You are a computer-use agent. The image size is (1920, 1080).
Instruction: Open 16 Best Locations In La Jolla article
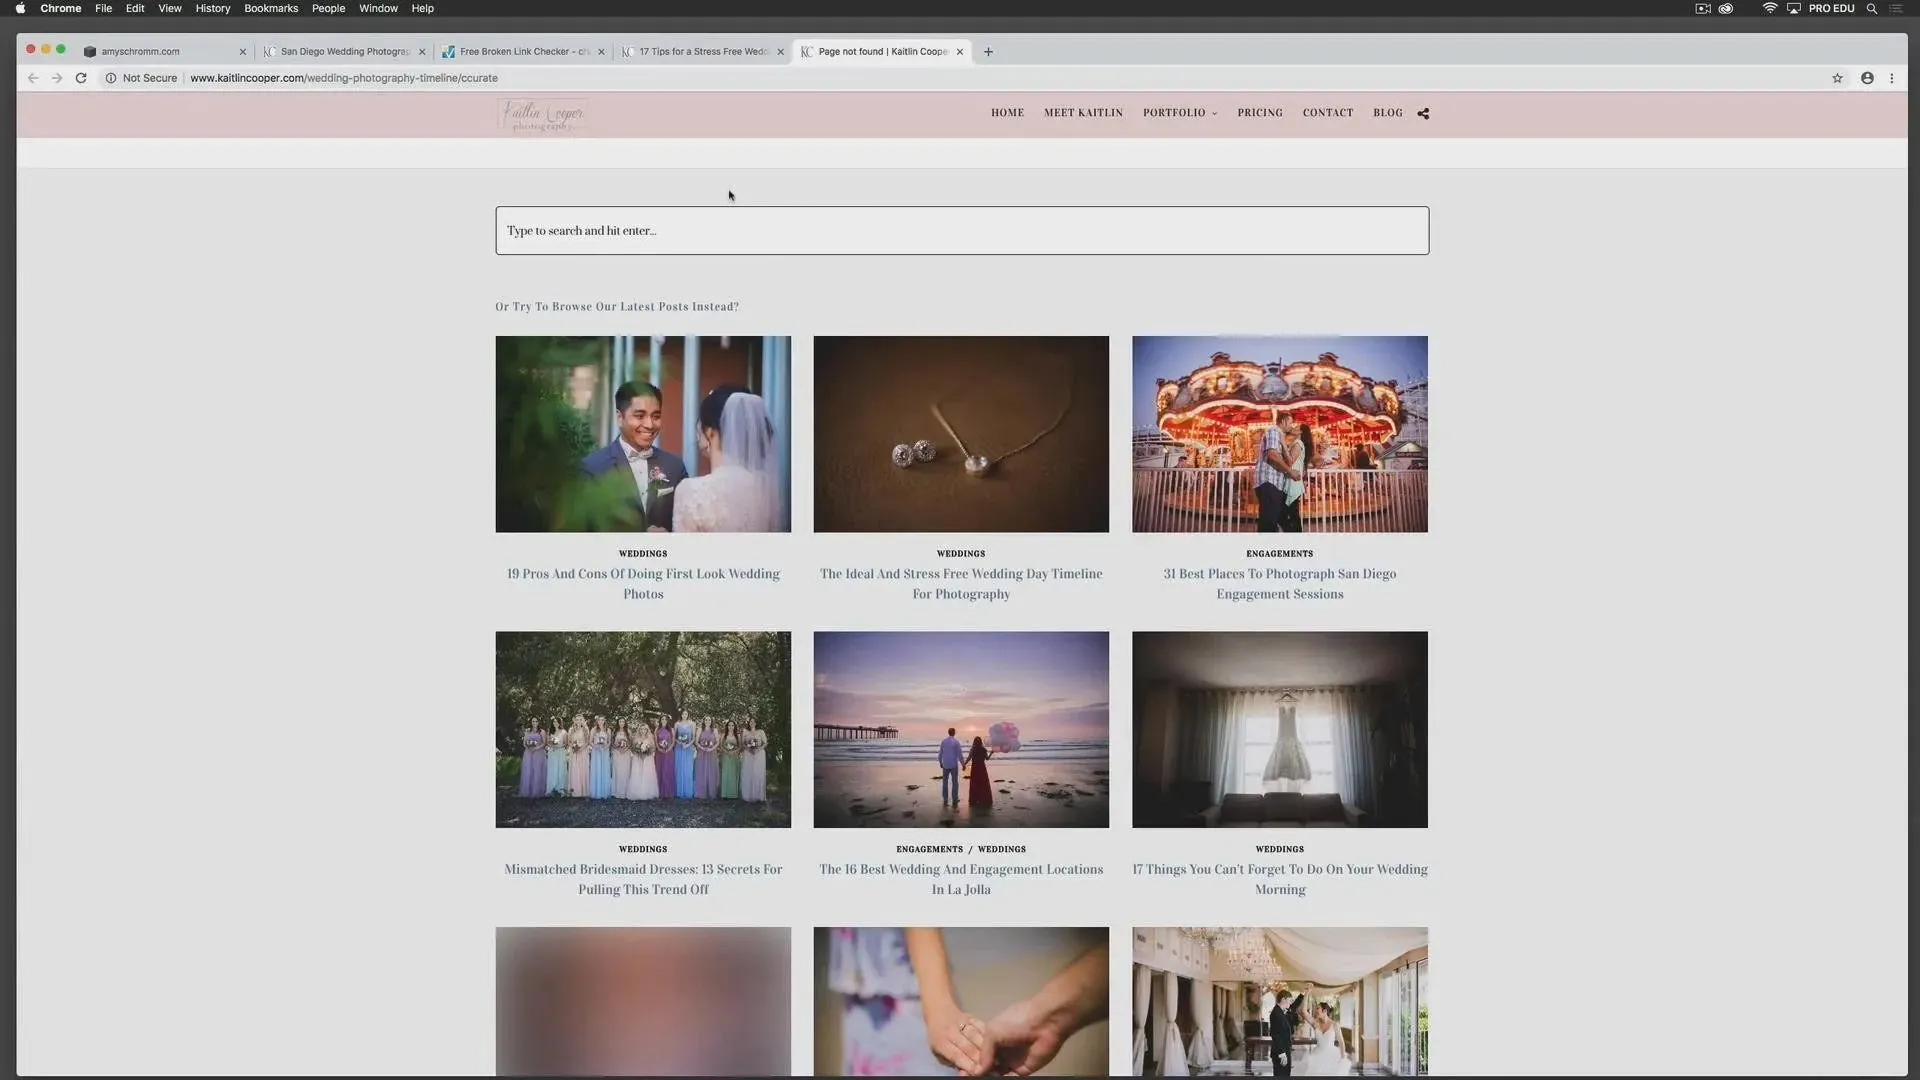[961, 879]
